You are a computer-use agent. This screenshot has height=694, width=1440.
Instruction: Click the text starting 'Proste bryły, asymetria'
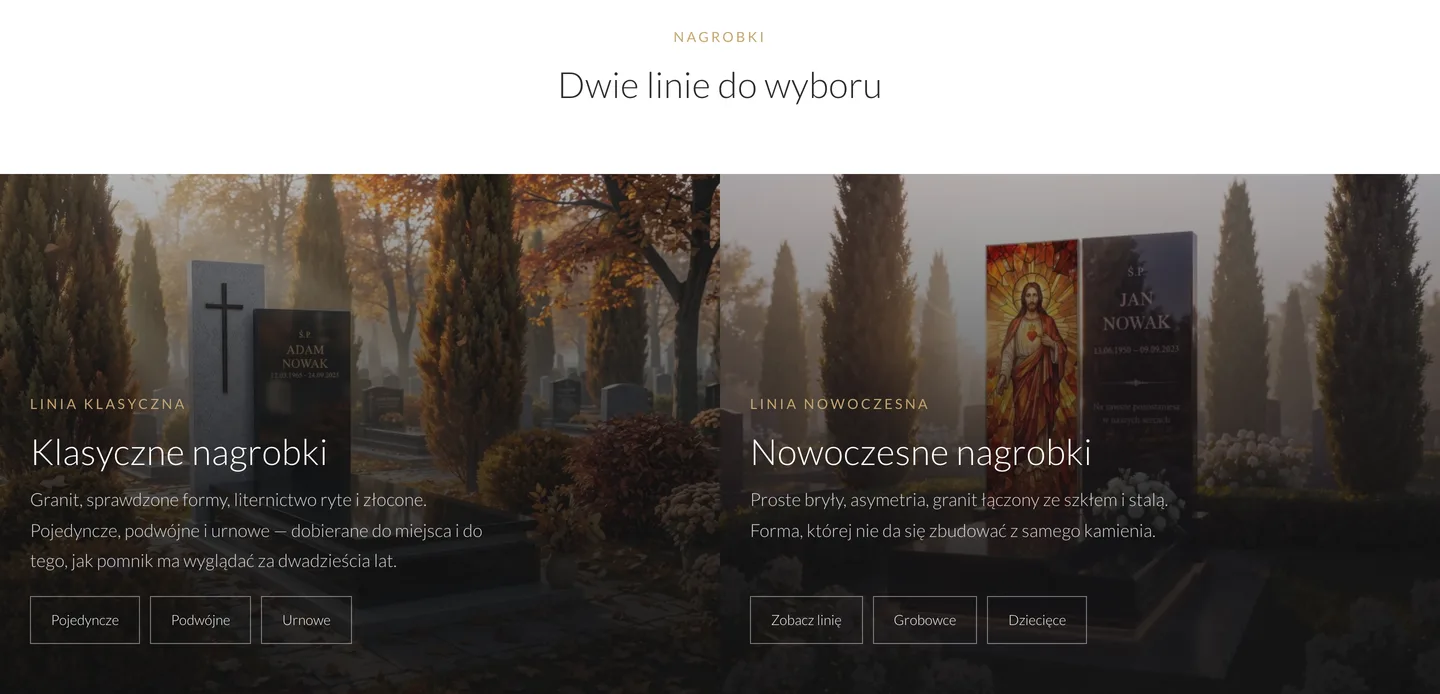point(959,515)
